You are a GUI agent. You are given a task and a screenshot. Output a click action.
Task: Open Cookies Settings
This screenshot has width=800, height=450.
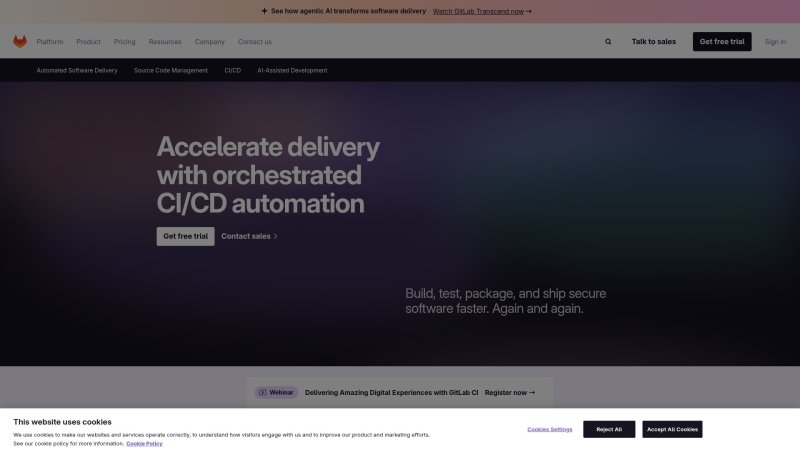549,429
